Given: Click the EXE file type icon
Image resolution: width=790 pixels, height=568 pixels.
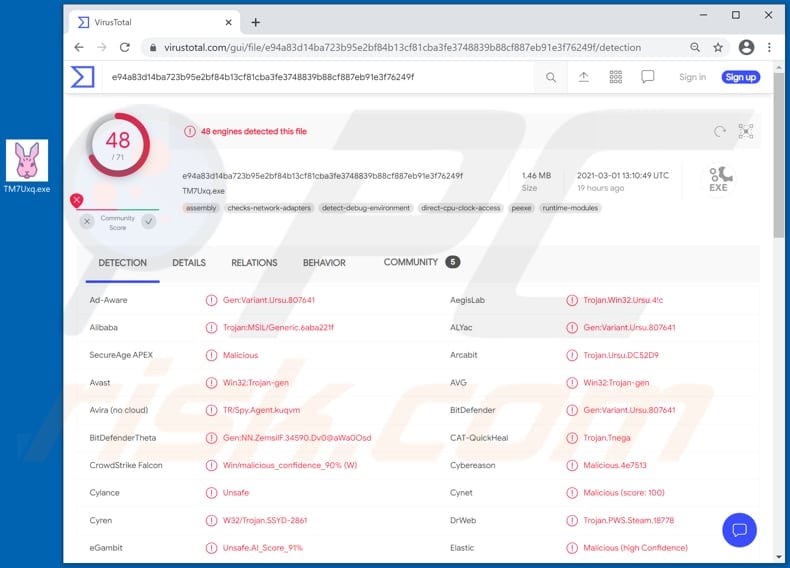Looking at the screenshot, I should (719, 179).
